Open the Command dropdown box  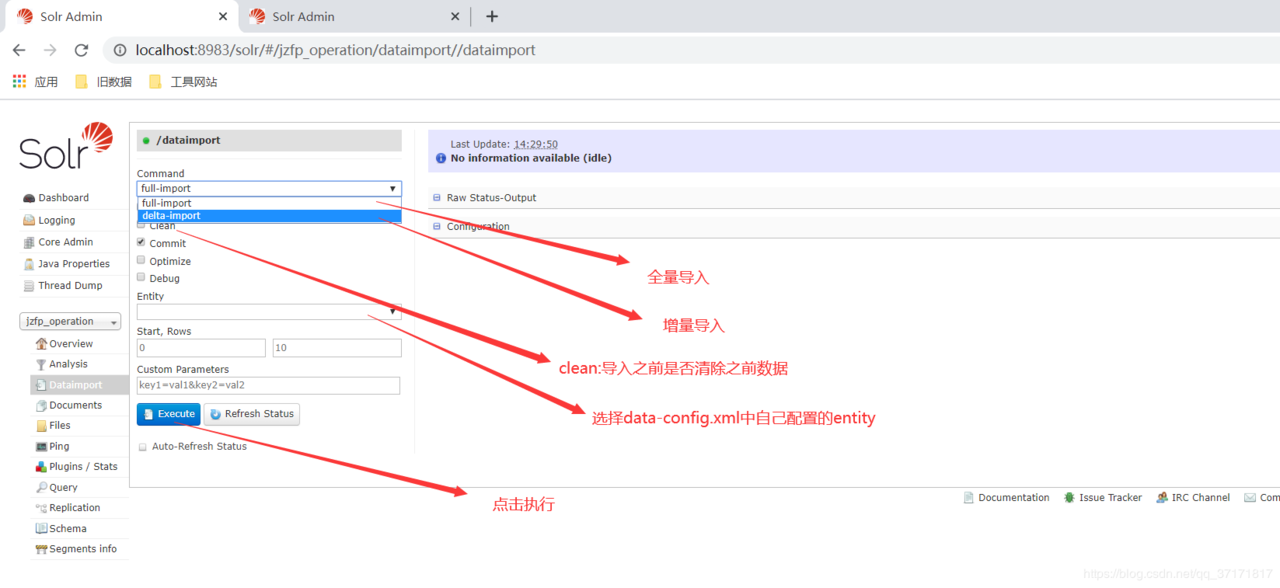[269, 188]
